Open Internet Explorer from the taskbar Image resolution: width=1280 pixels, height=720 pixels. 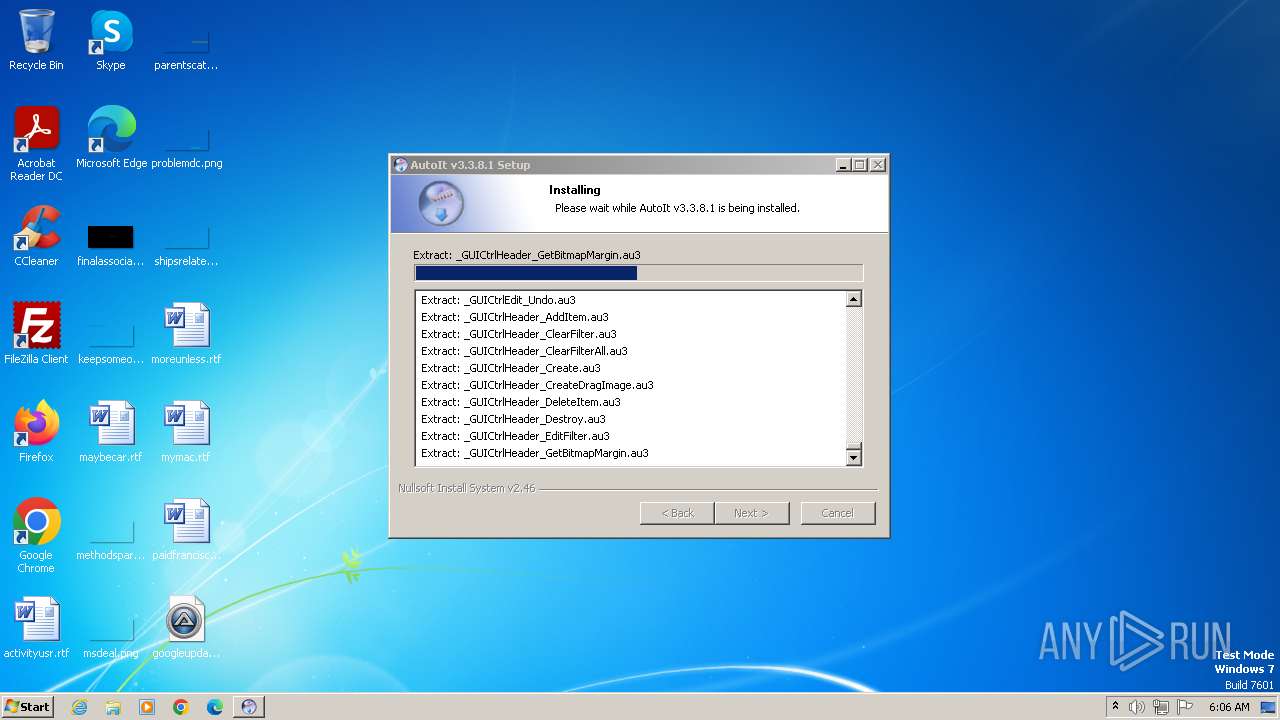pos(79,707)
